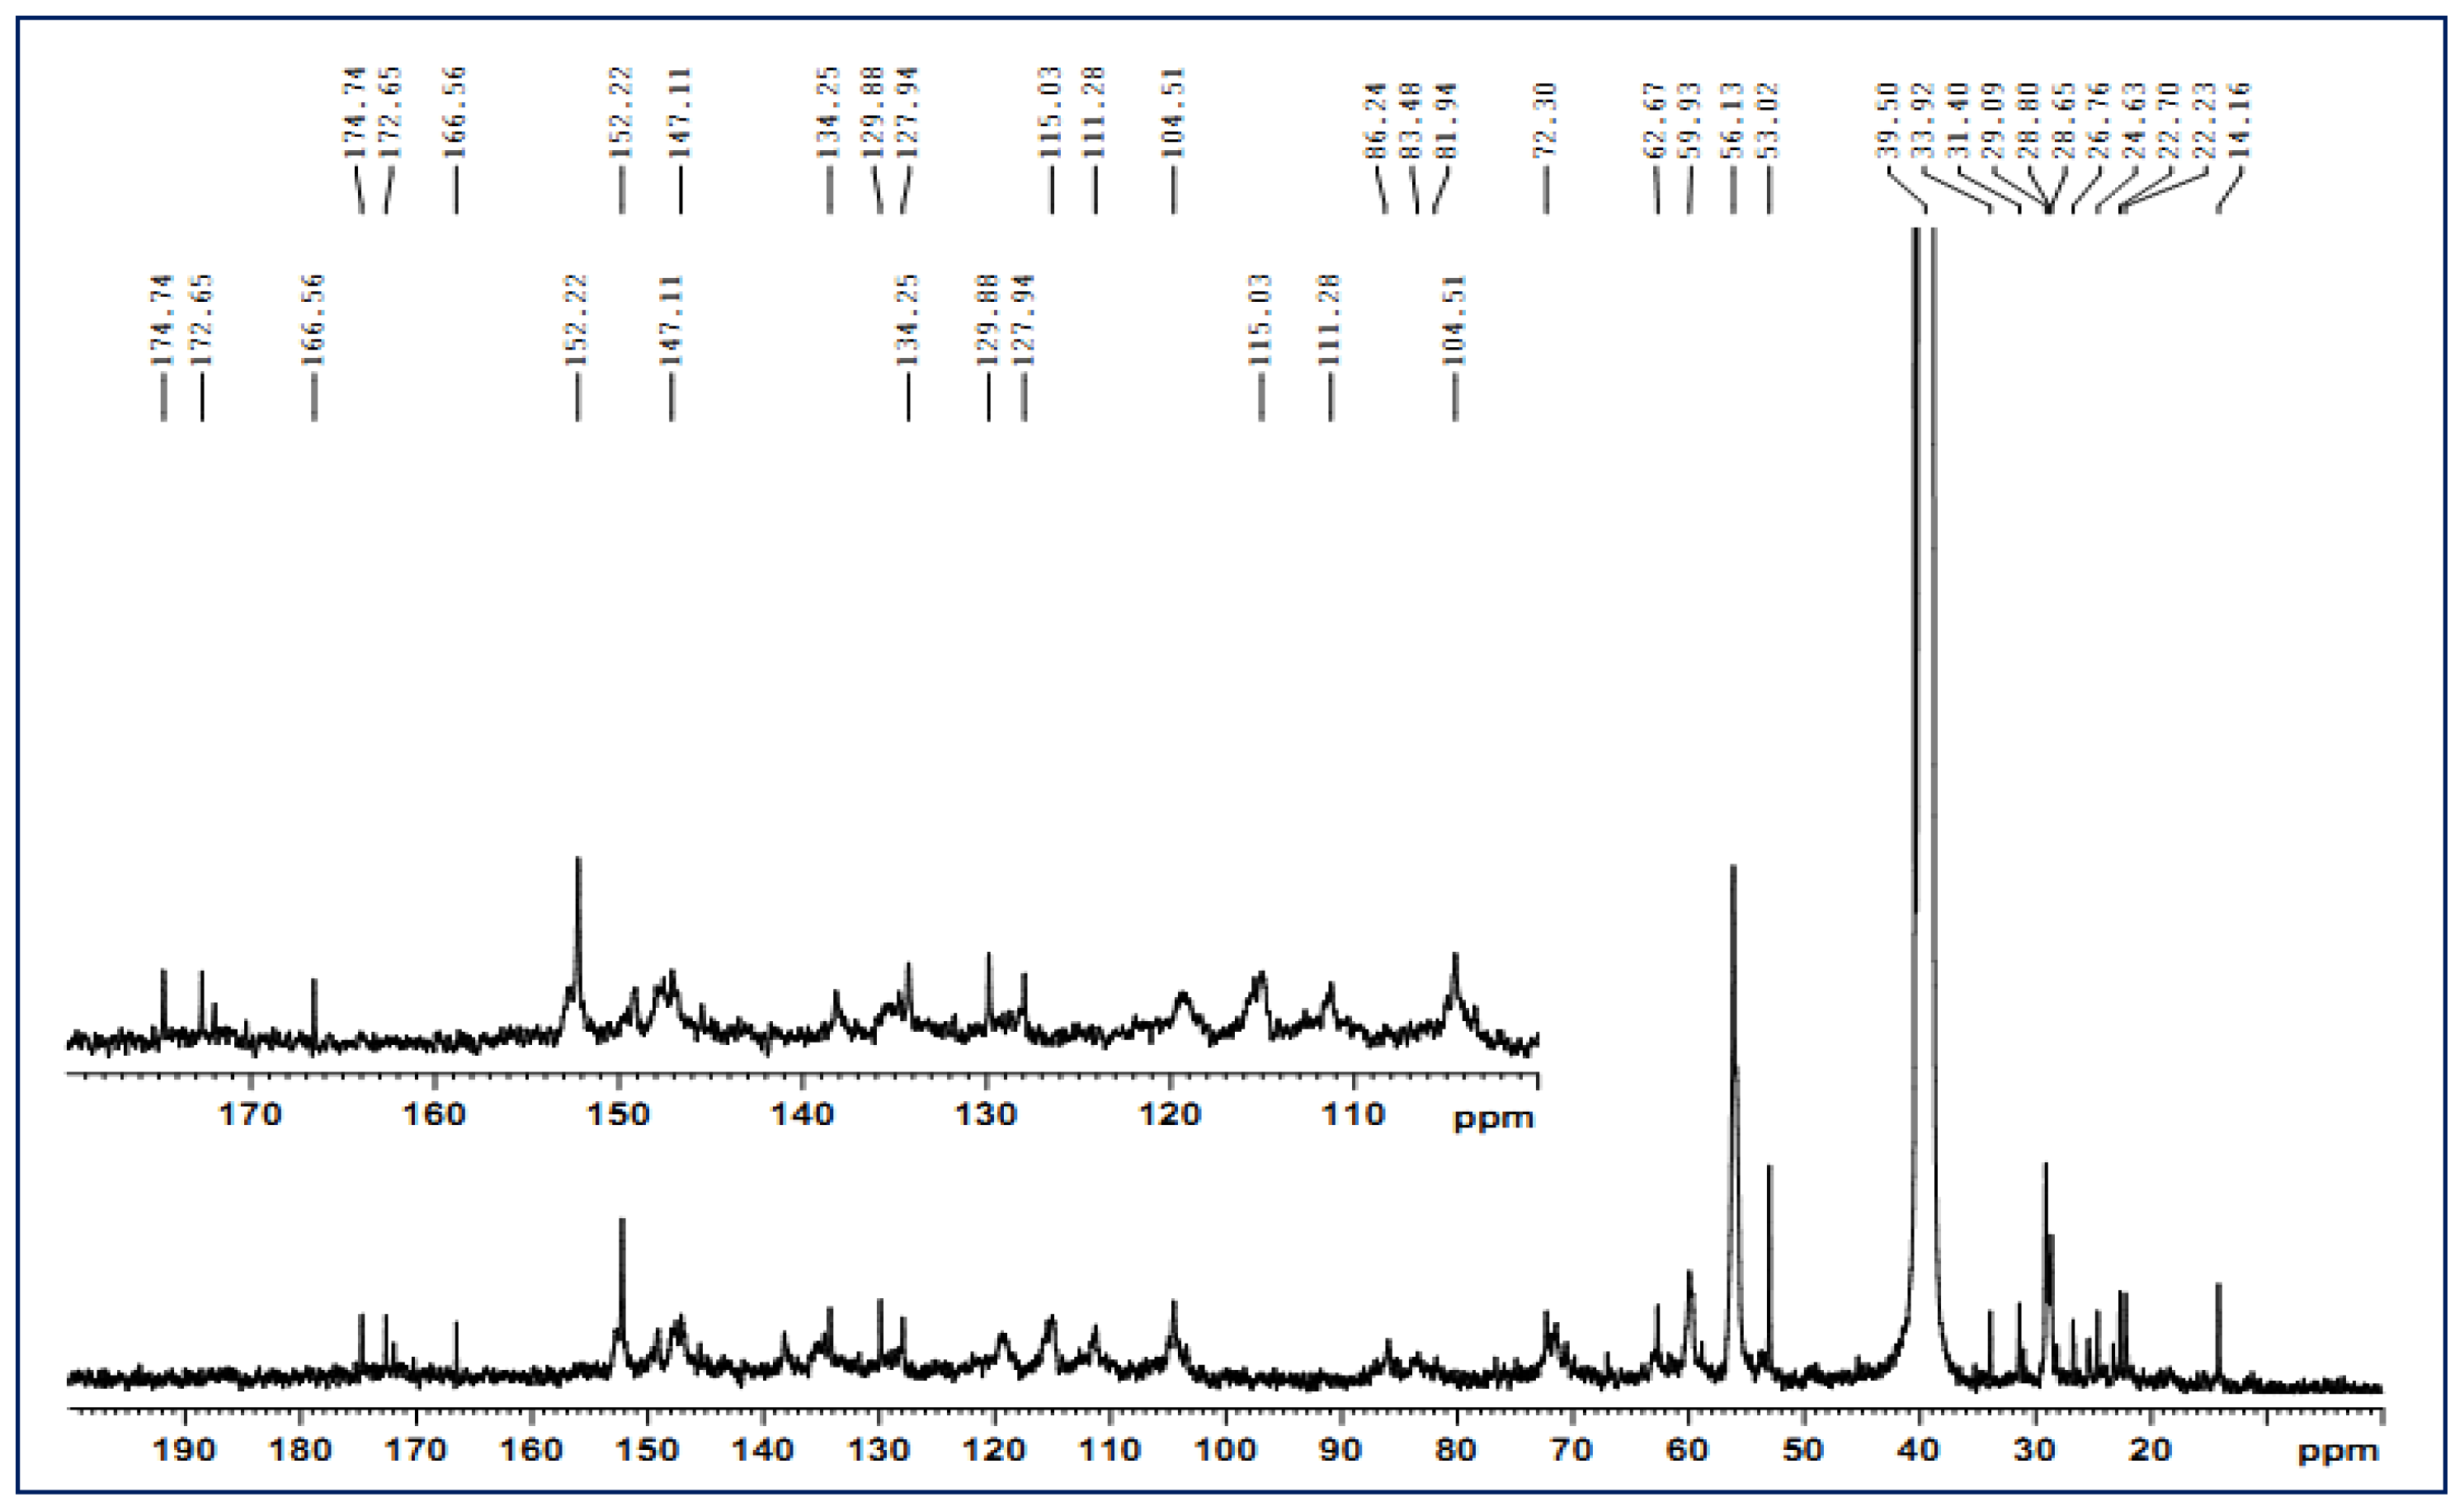The width and height of the screenshot is (2464, 1511).
Task: Click the ppm unit on the inset axis
Action: click(x=1493, y=1118)
